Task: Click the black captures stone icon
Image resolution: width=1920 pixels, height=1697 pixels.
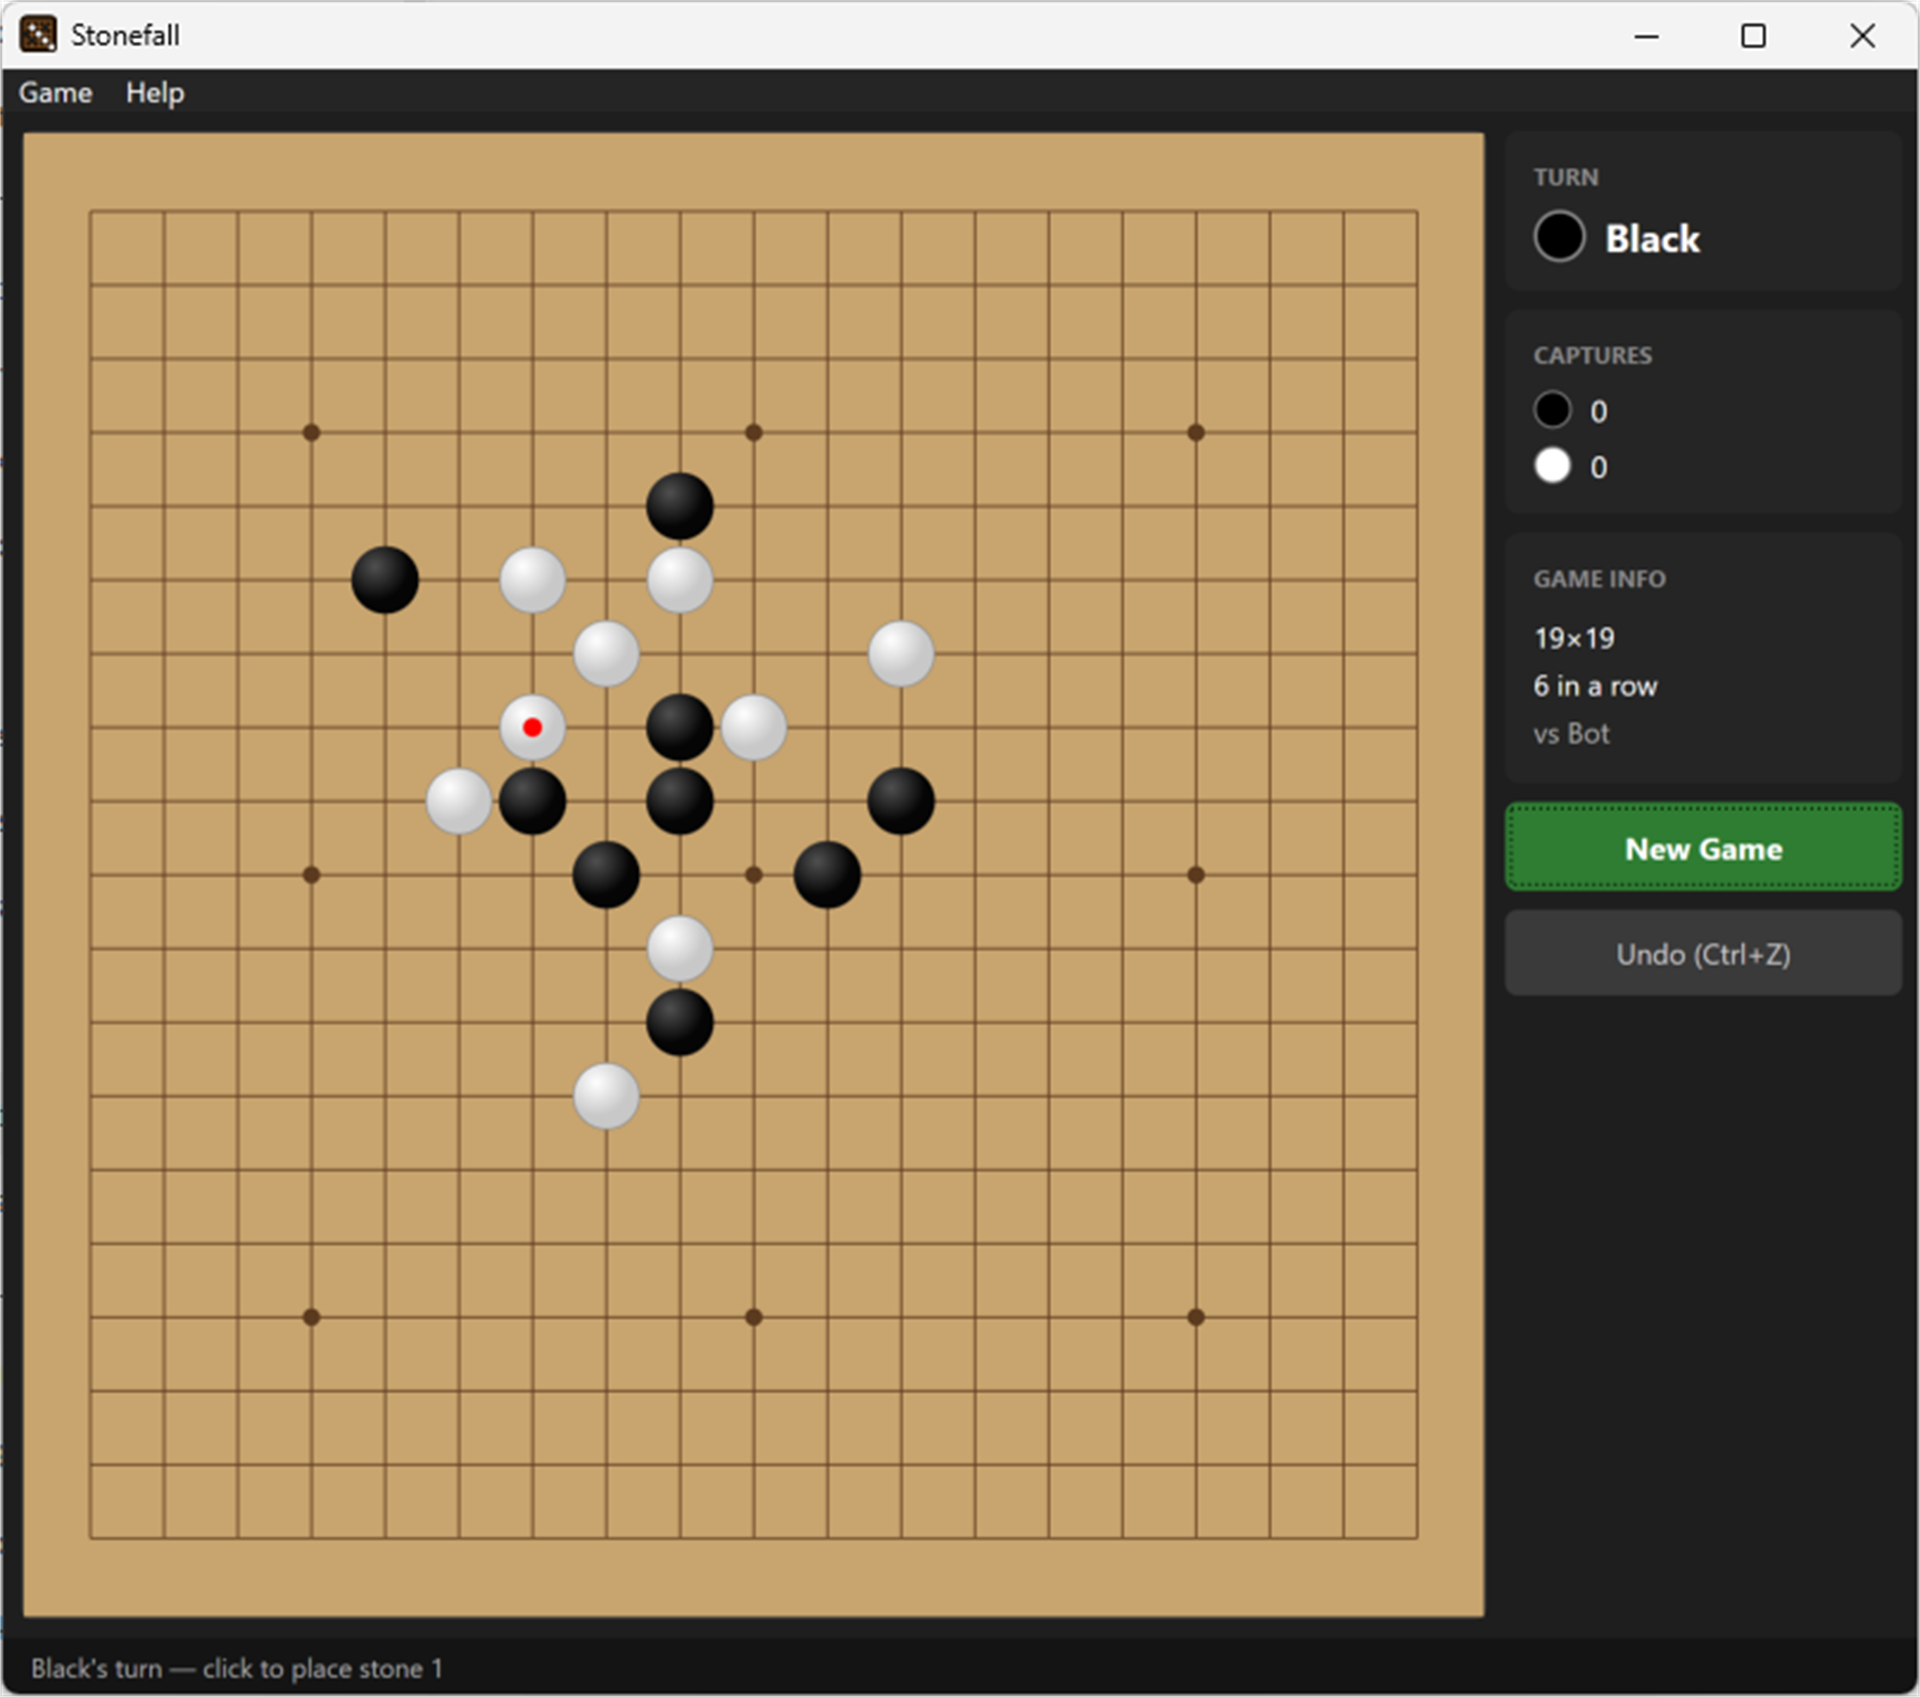Action: click(x=1552, y=410)
